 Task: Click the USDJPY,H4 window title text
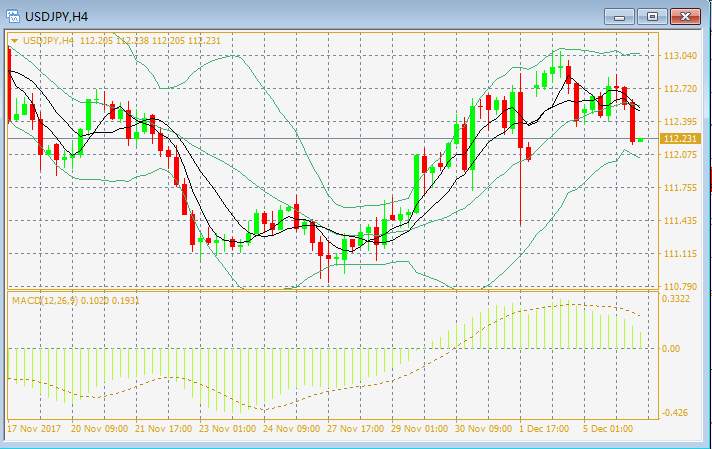pos(56,17)
